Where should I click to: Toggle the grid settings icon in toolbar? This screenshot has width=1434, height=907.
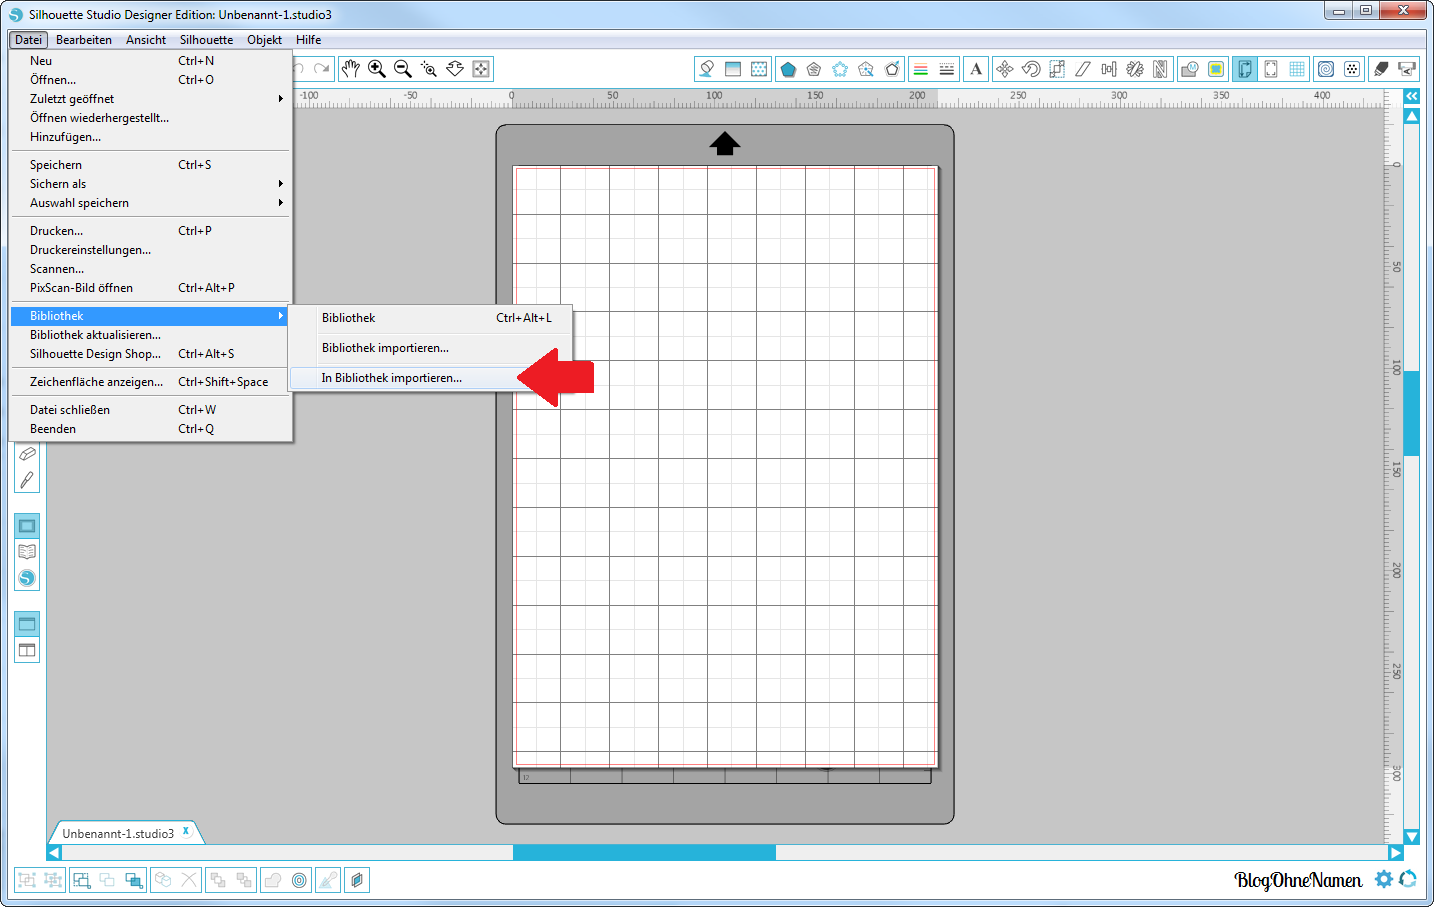point(1297,69)
